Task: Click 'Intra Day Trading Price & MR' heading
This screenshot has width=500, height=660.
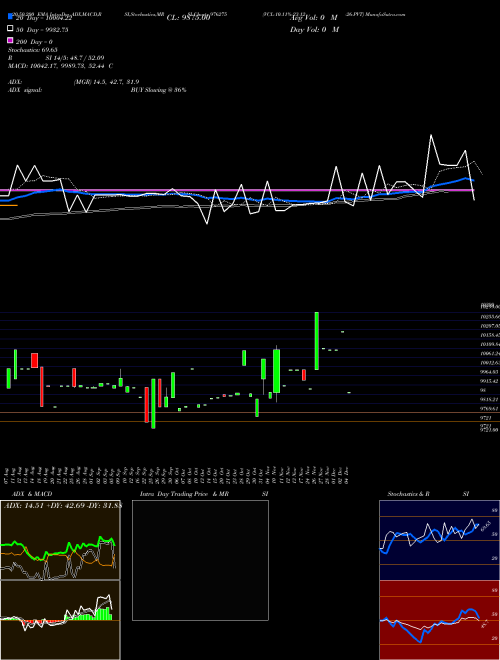Action: tap(184, 494)
